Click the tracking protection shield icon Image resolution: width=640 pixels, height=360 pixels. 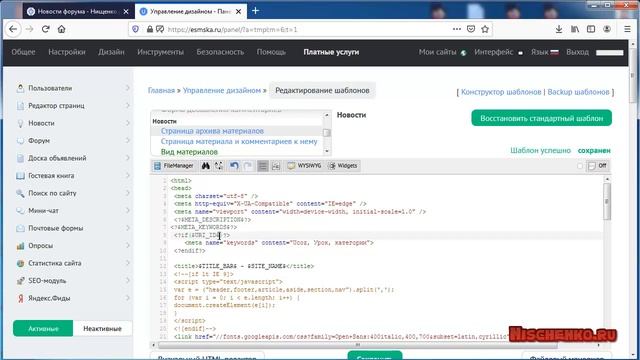coord(136,29)
